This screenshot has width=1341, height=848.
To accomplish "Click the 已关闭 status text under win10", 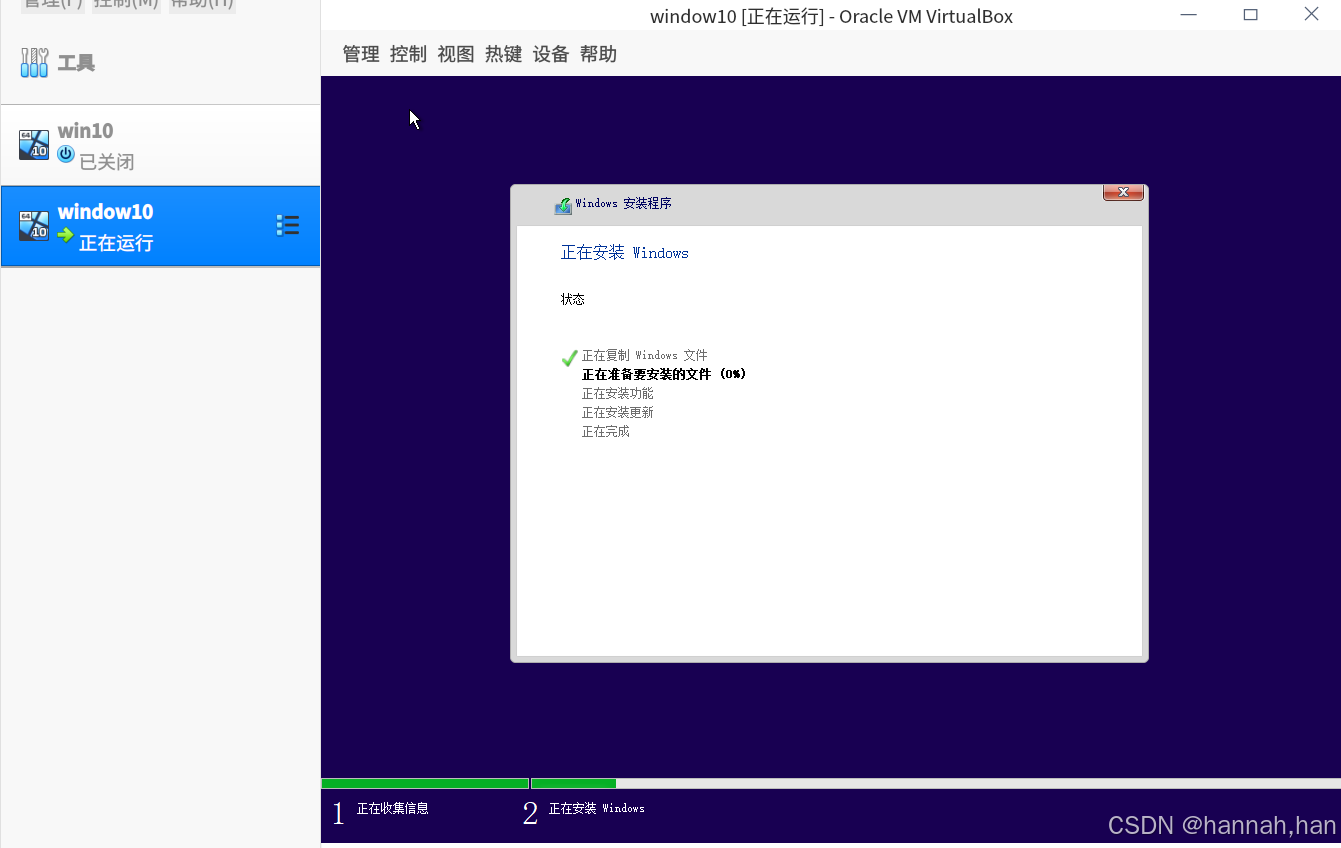I will 107,162.
